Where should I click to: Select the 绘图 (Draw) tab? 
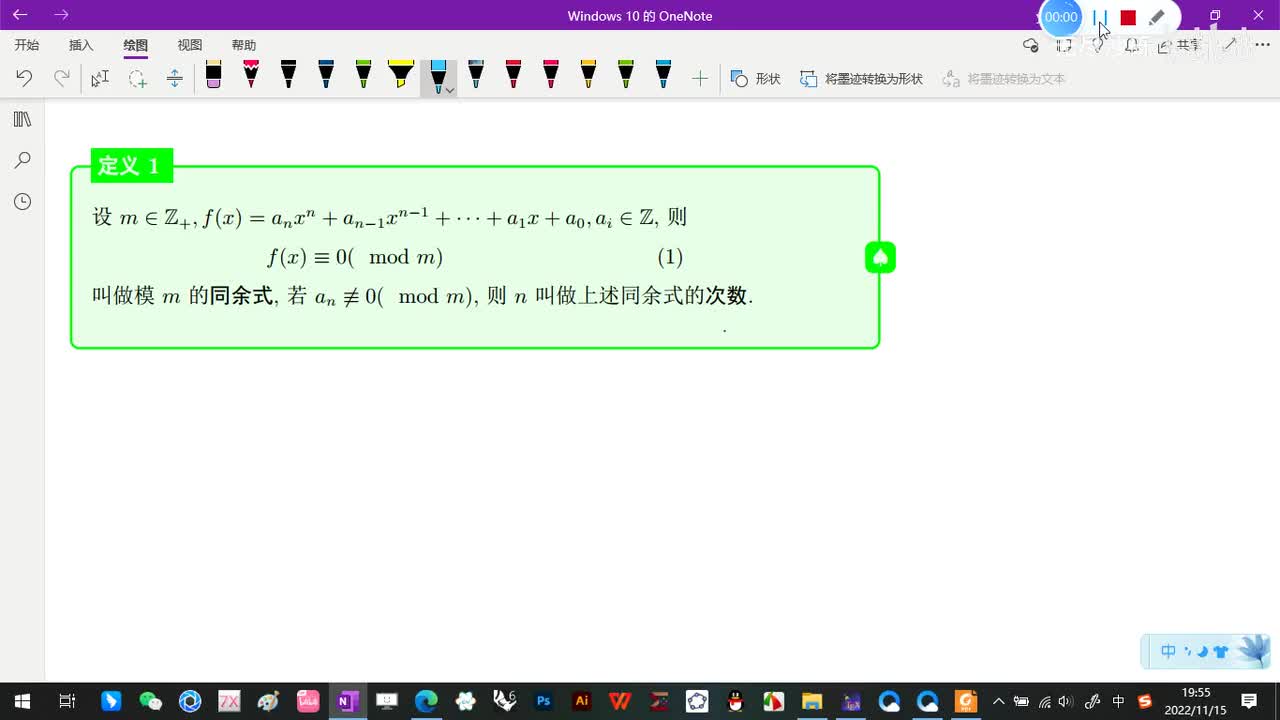(136, 45)
